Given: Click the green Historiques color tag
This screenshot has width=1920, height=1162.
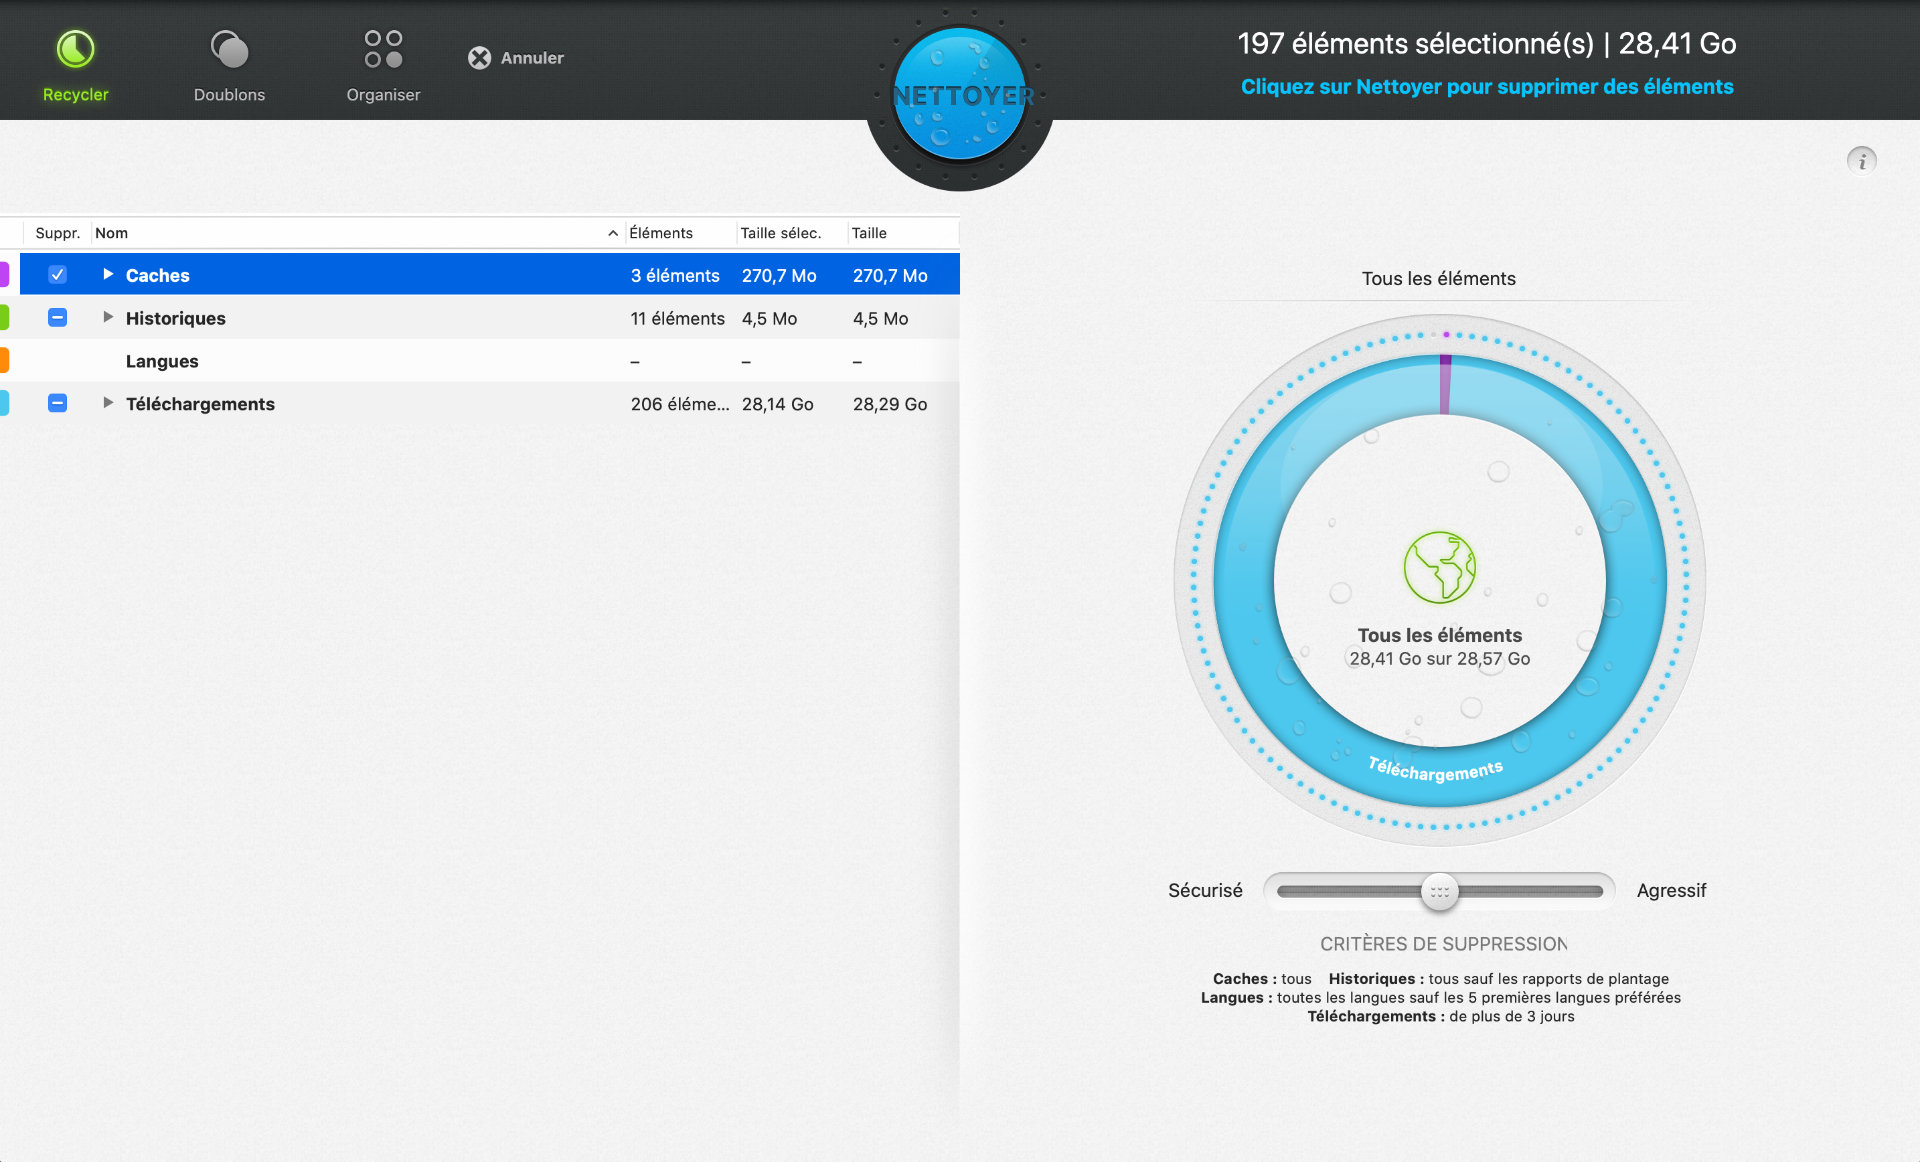Looking at the screenshot, I should [5, 318].
